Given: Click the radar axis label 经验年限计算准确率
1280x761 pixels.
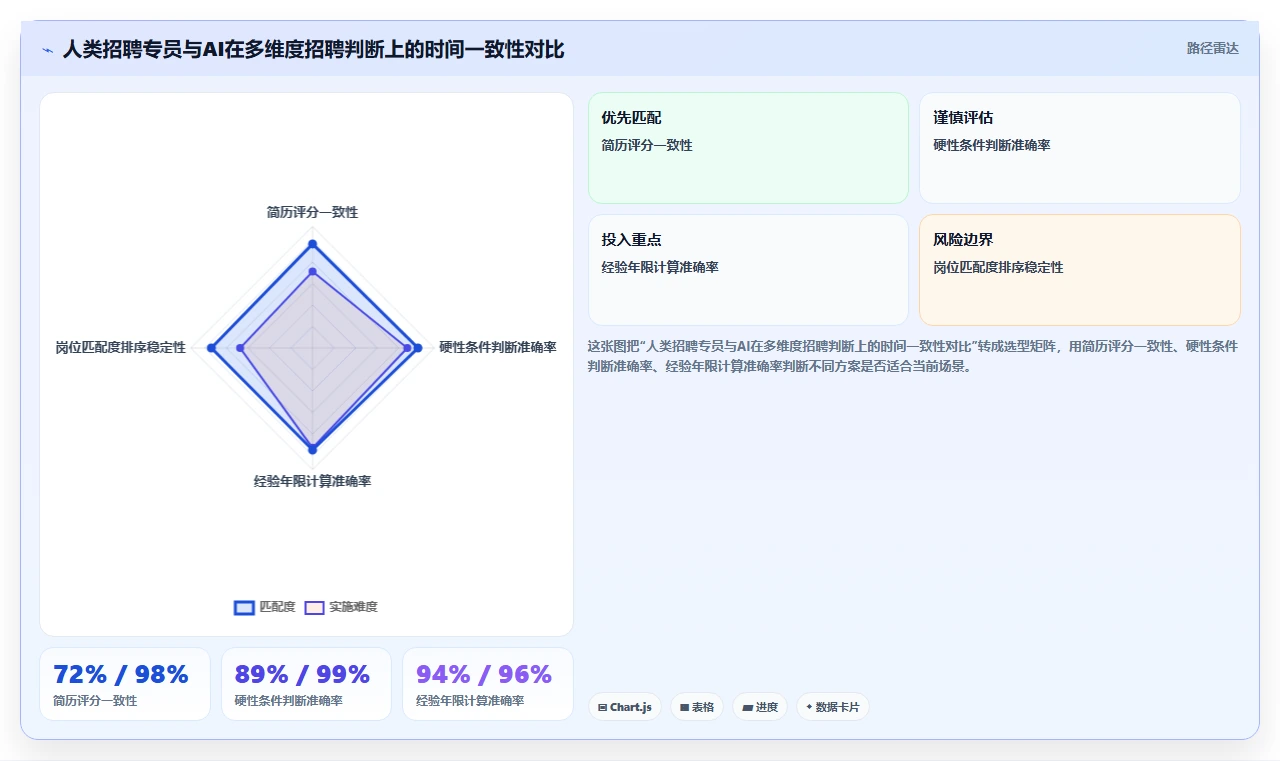Looking at the screenshot, I should click(x=312, y=481).
